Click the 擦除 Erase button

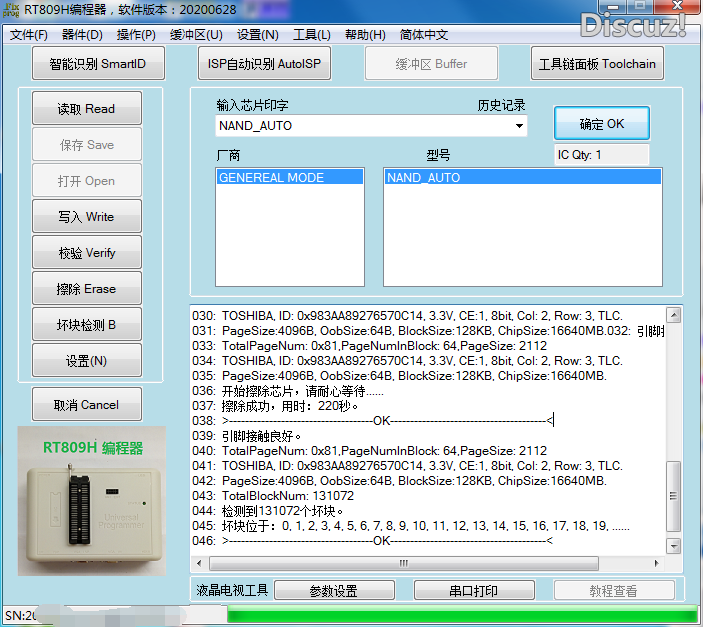pos(87,289)
